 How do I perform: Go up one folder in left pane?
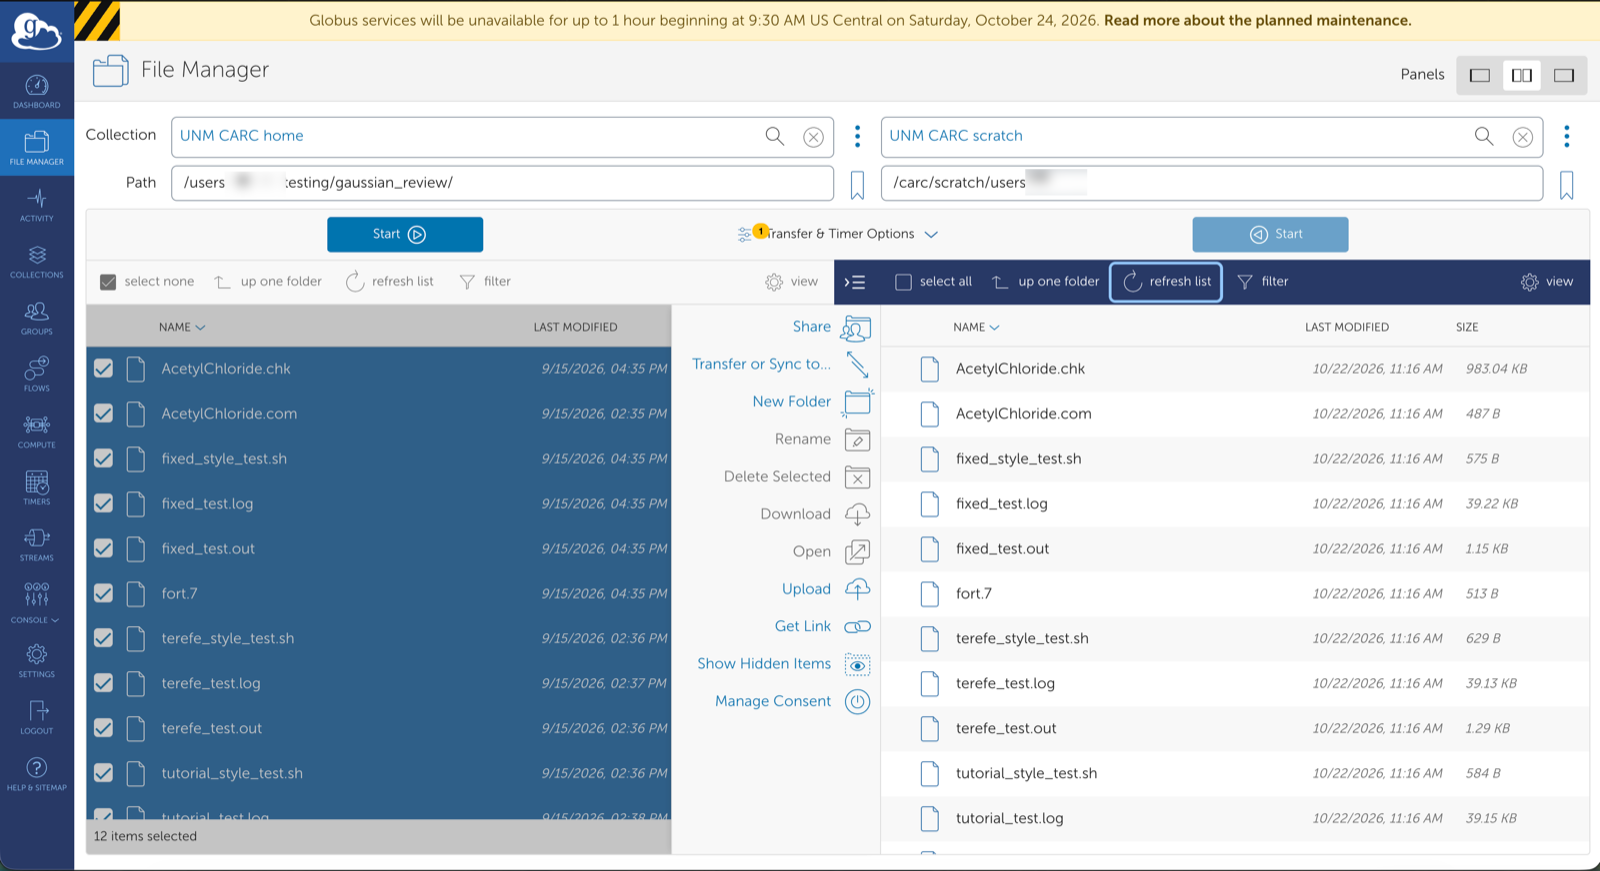pos(268,282)
